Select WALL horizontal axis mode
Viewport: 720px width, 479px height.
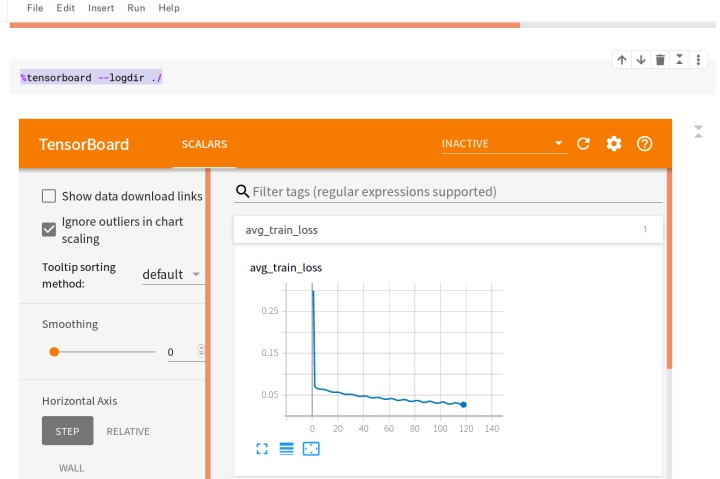coord(71,468)
